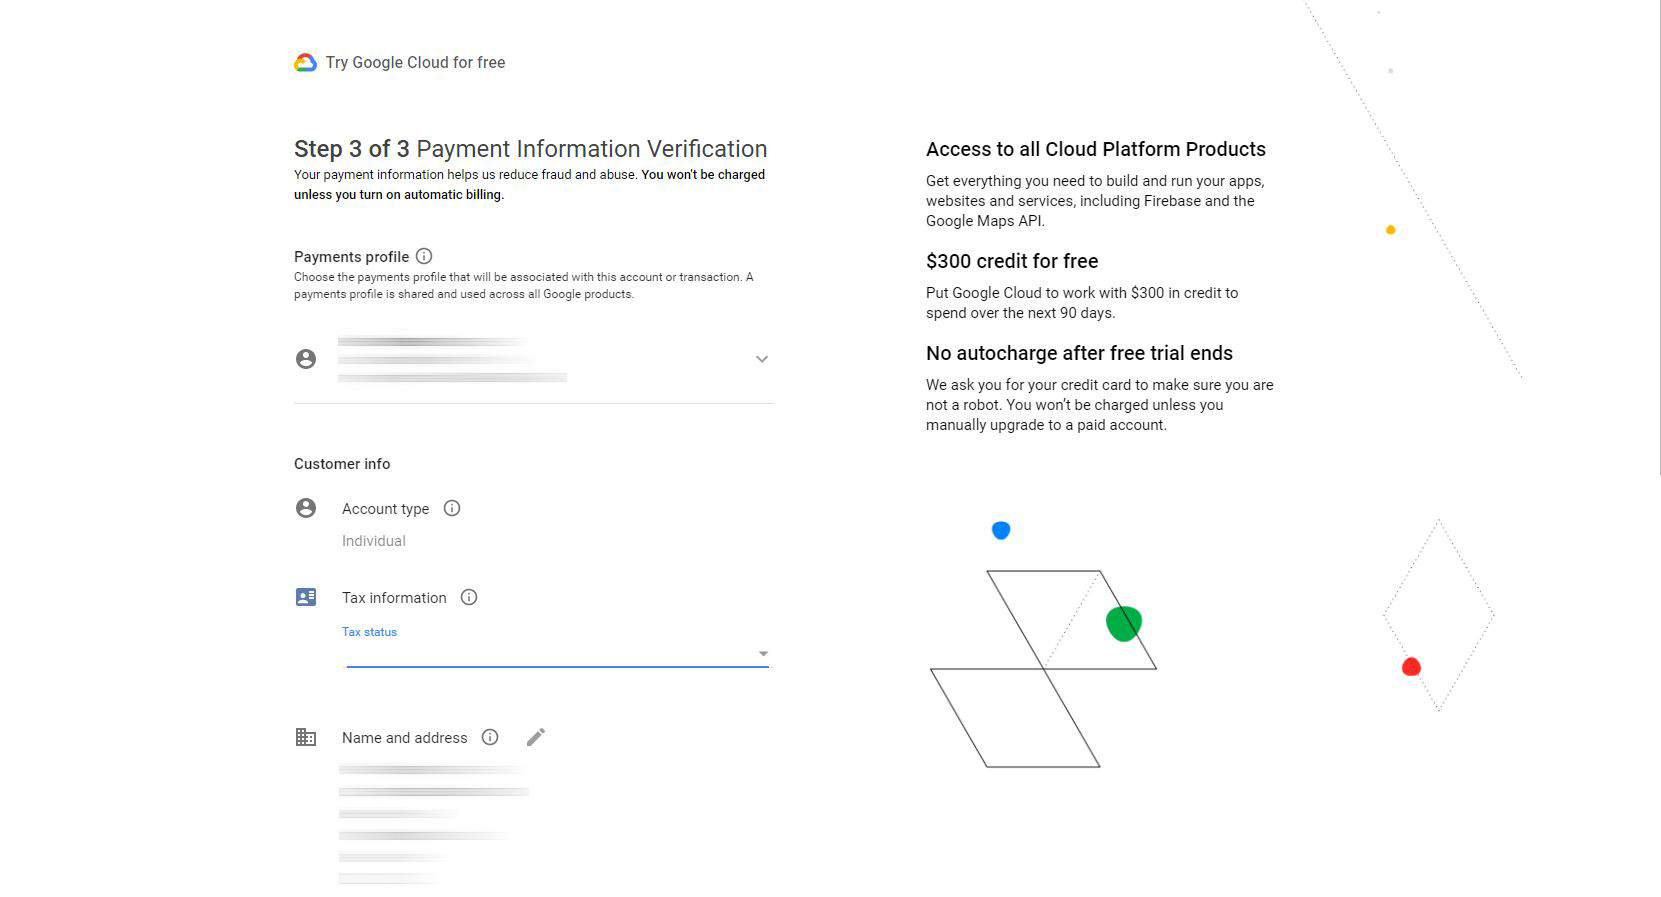Click 'Try Google Cloud for free' title

tap(415, 62)
